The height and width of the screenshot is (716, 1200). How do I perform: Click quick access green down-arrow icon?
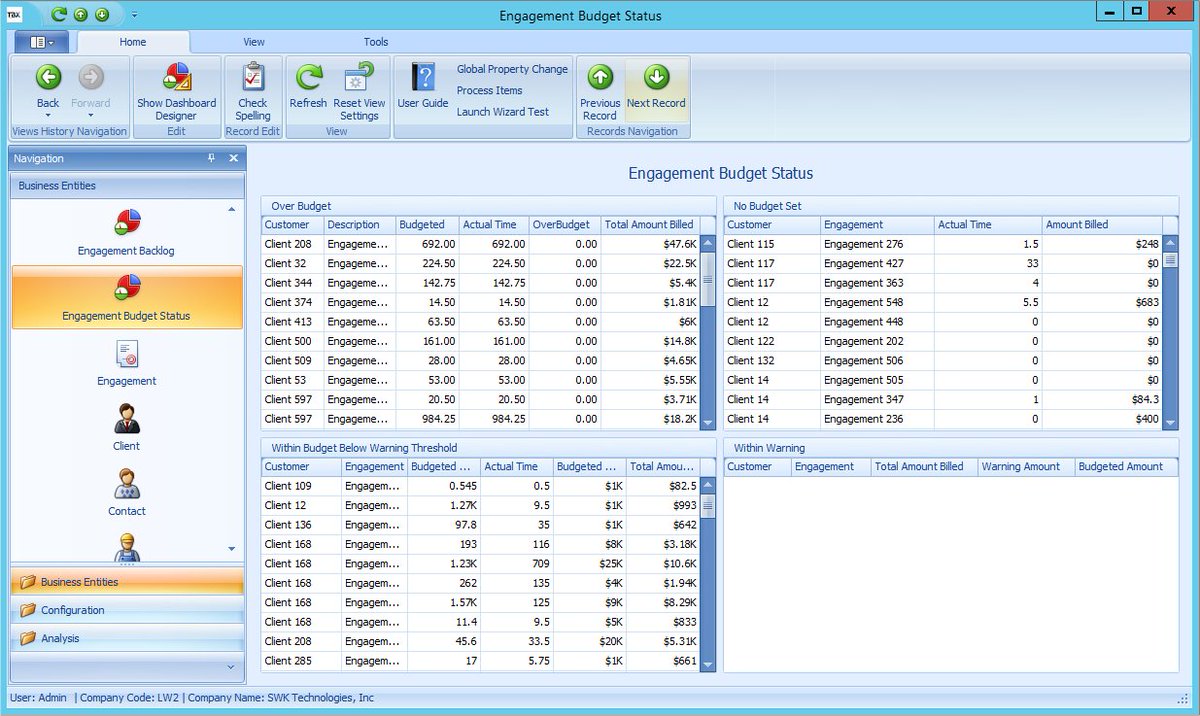(x=102, y=15)
